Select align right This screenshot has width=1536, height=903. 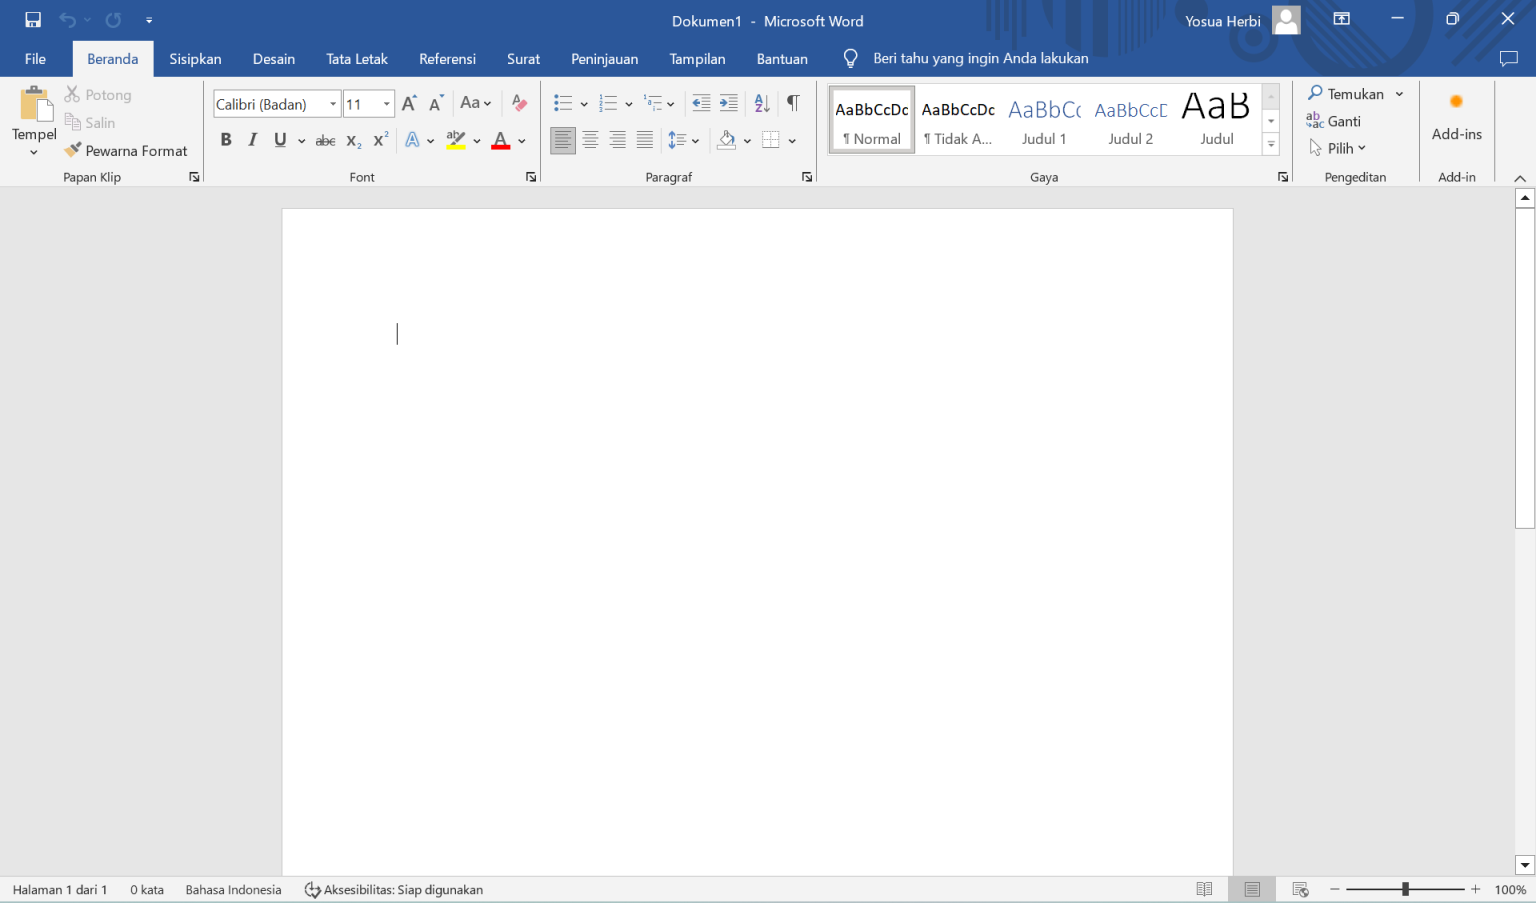pyautogui.click(x=618, y=140)
